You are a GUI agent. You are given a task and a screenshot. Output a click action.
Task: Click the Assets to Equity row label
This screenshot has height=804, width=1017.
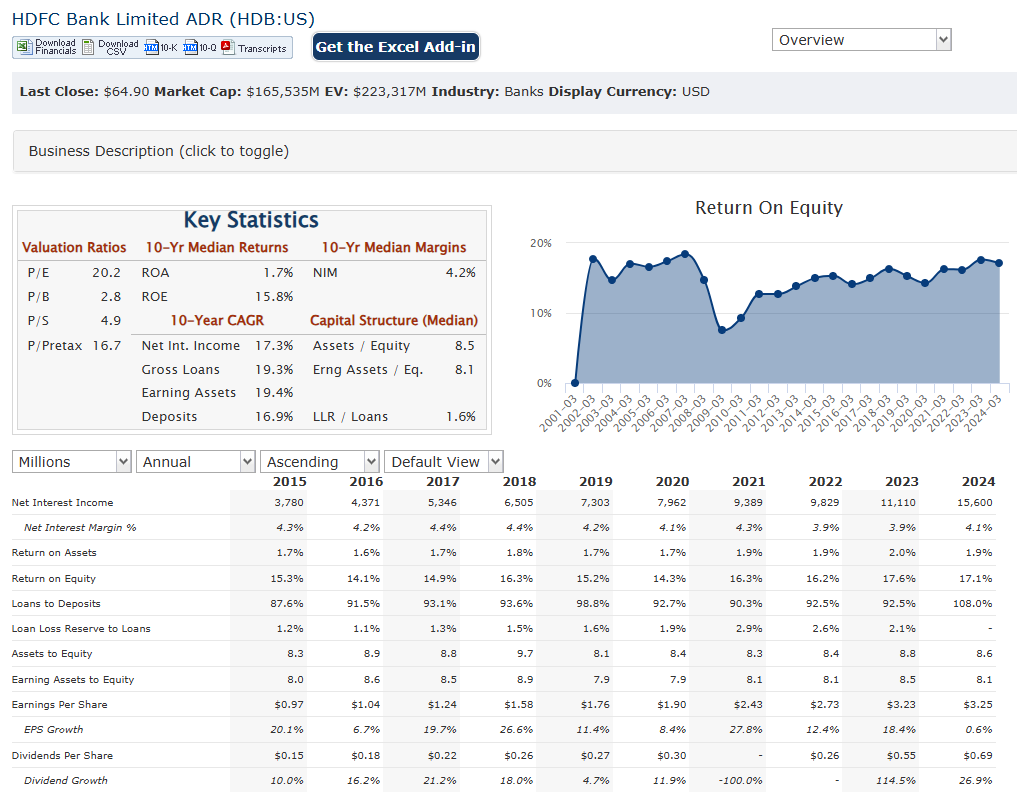52,654
